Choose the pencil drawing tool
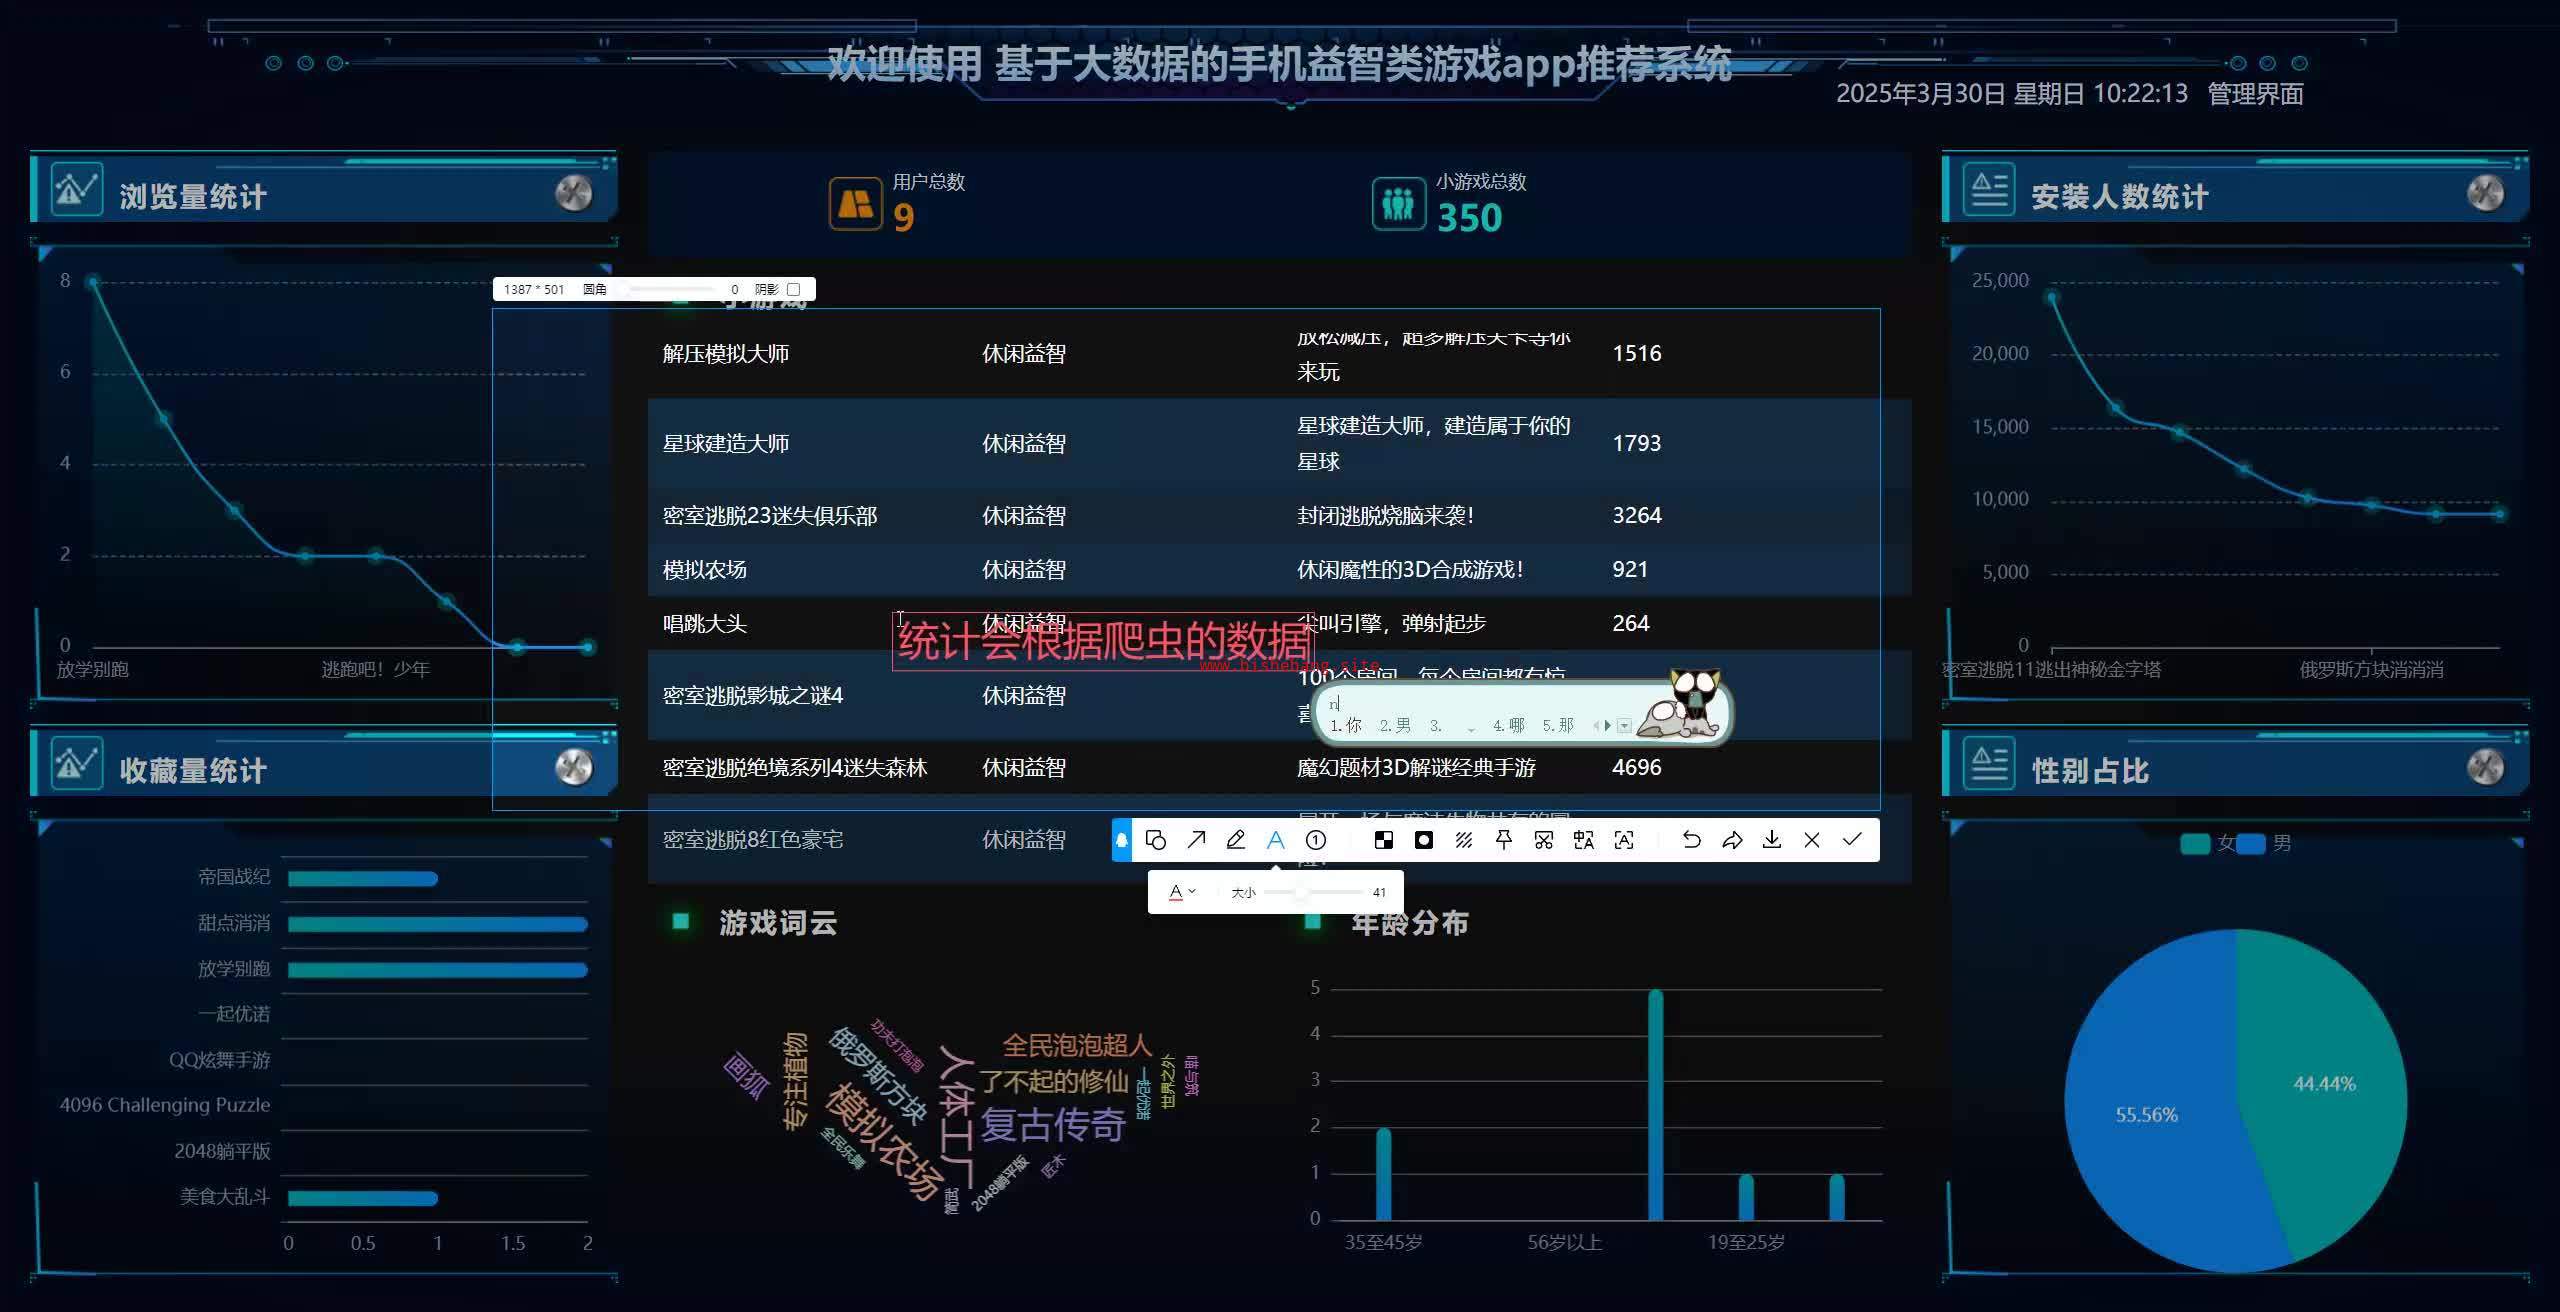 click(1236, 840)
